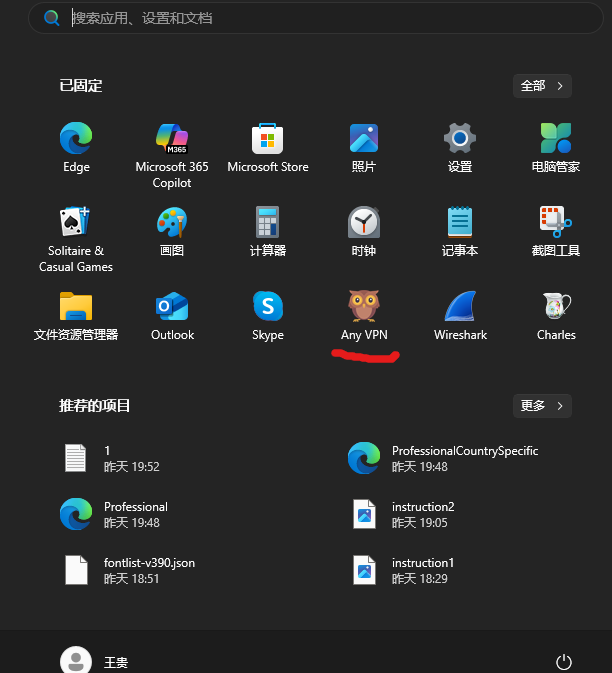The width and height of the screenshot is (612, 673).
Task: Open the Edge browser app
Action: tap(76, 139)
